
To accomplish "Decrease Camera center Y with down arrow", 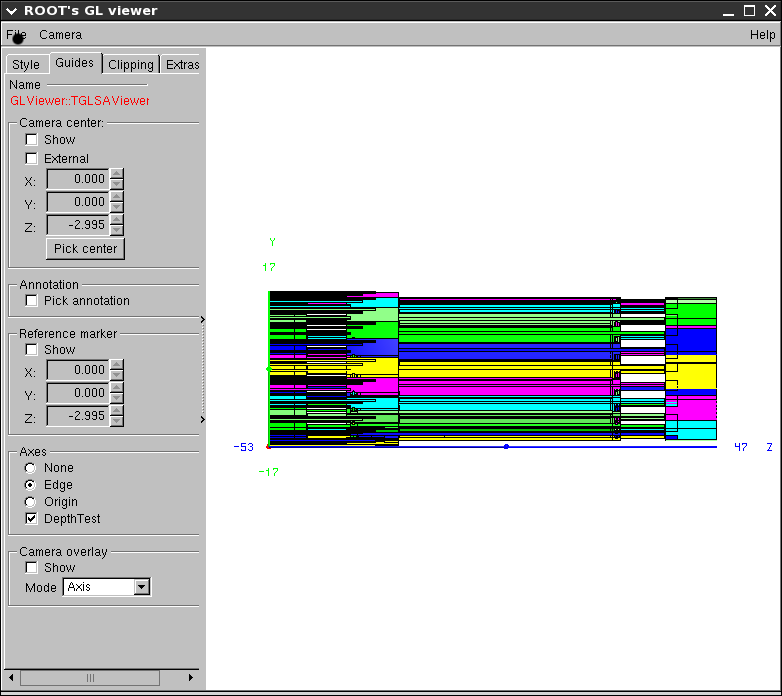I will coord(117,207).
